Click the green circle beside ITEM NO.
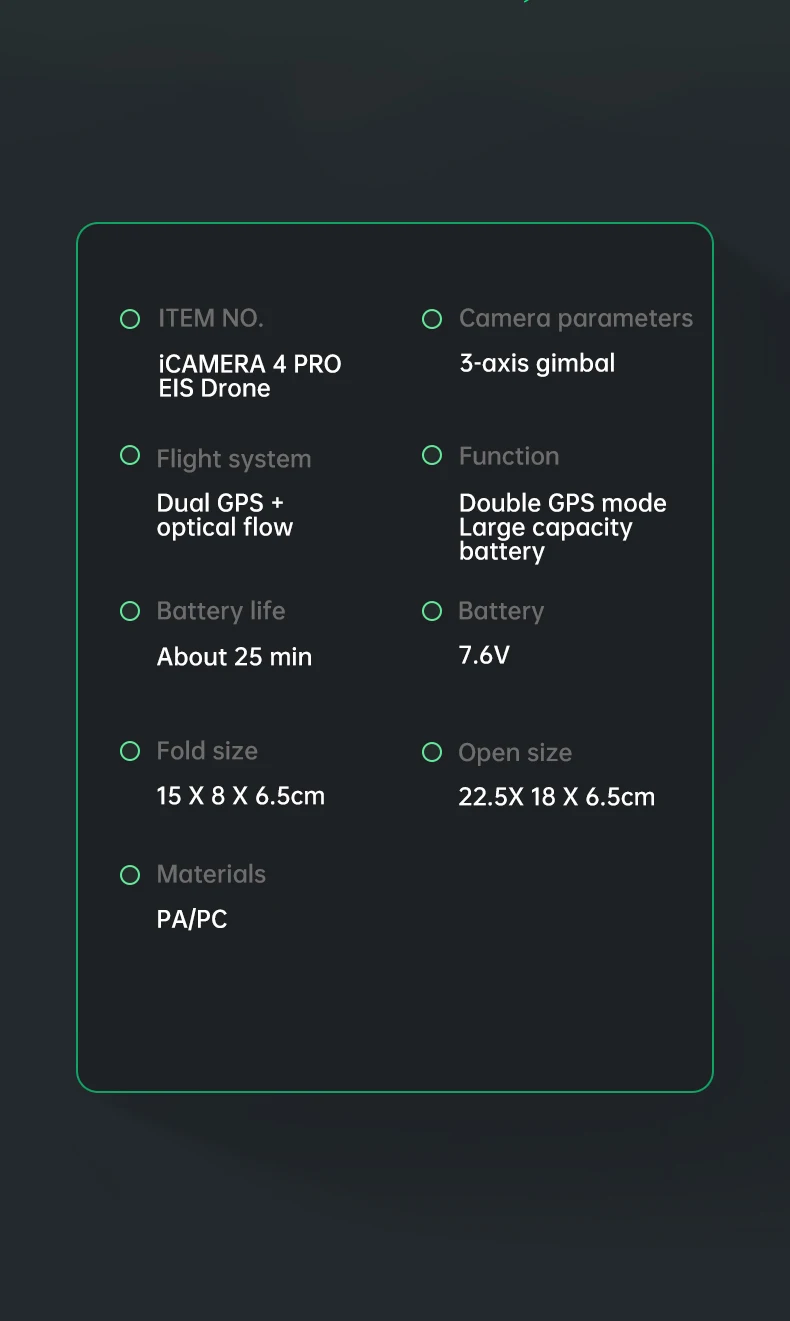790x1321 pixels. click(130, 319)
